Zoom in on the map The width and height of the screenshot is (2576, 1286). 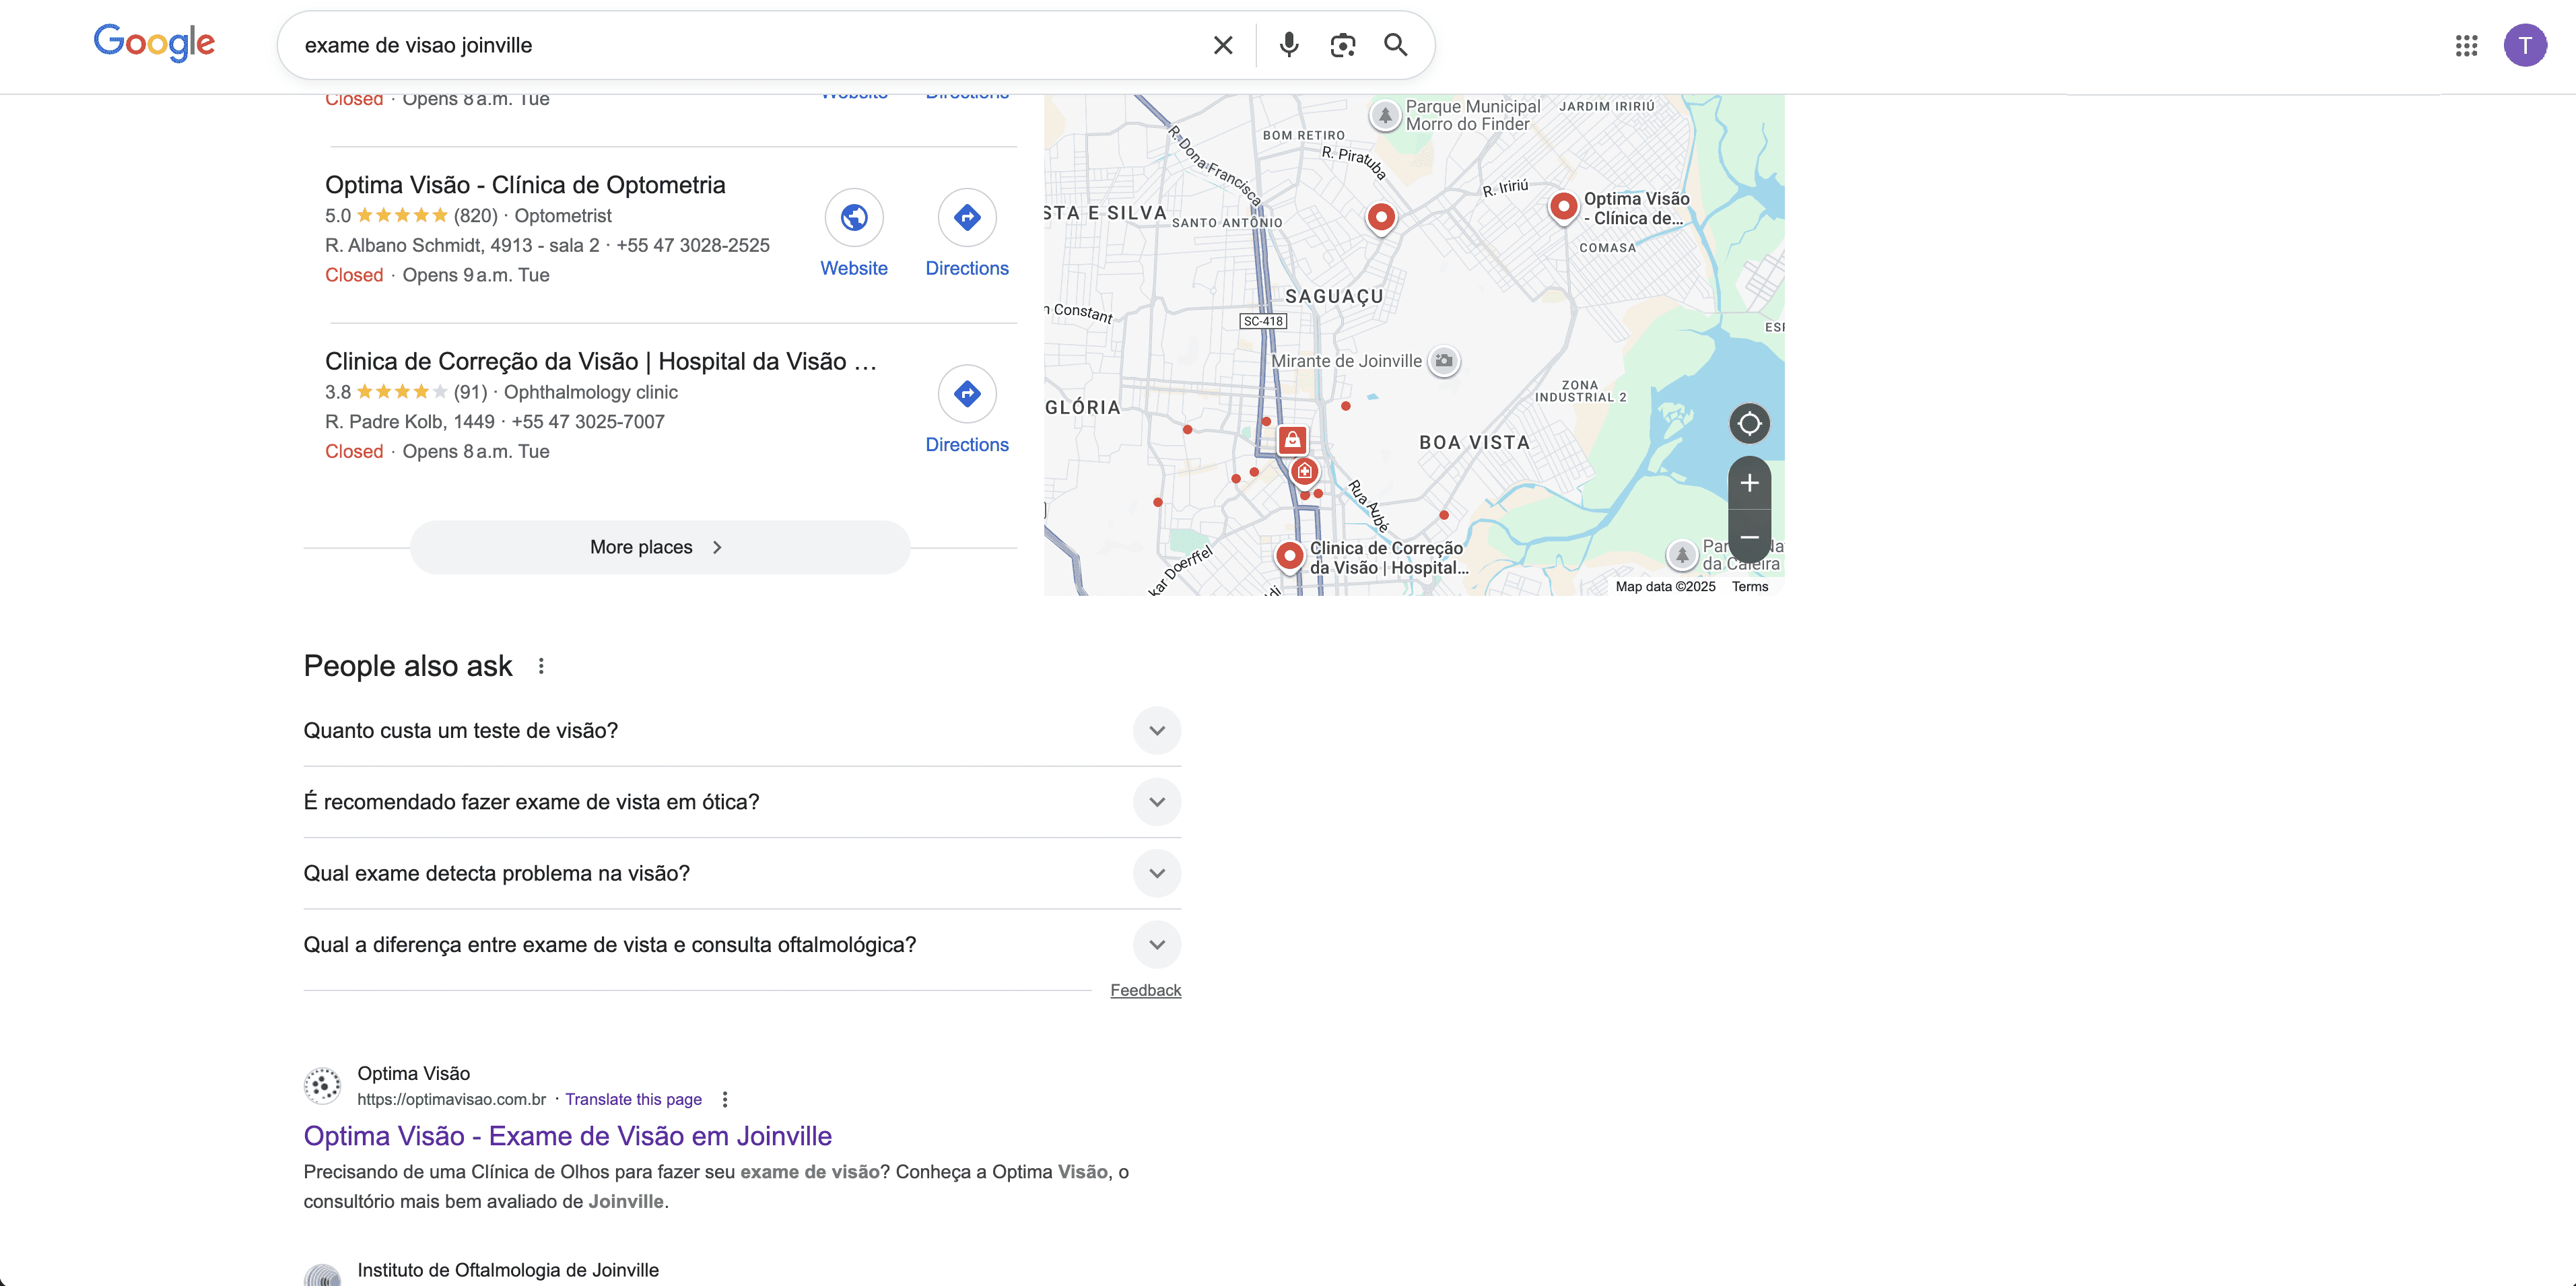[1749, 483]
